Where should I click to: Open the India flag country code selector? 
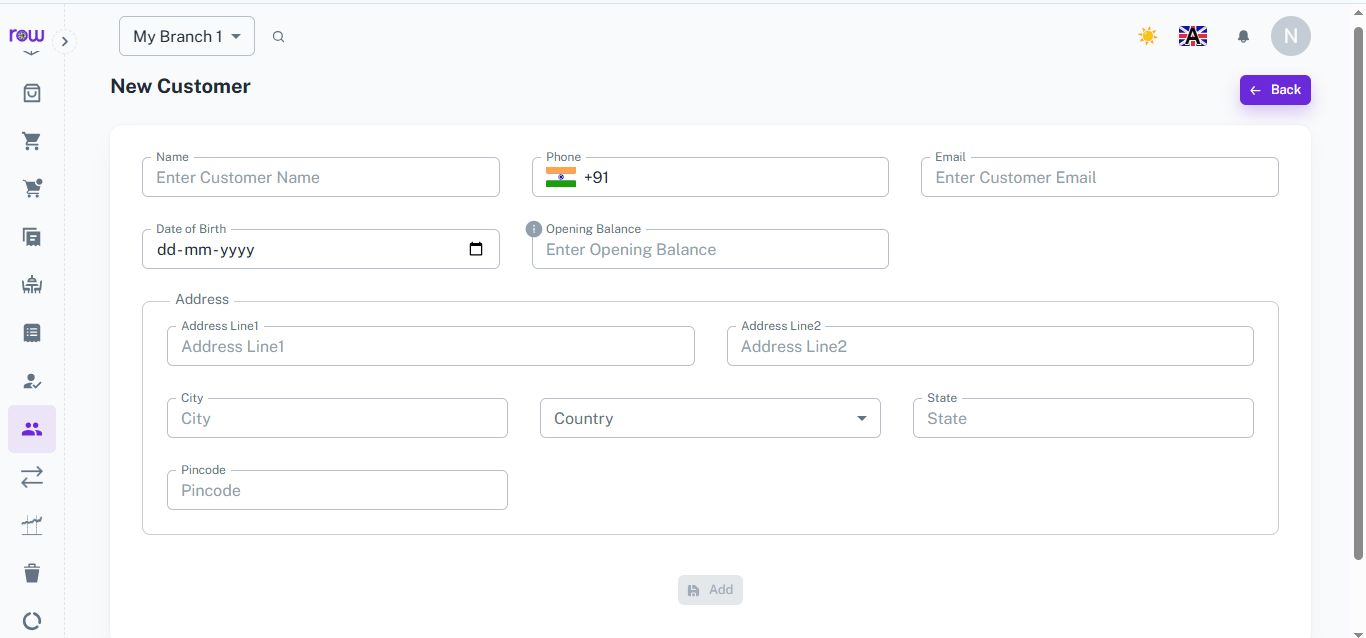pyautogui.click(x=561, y=177)
